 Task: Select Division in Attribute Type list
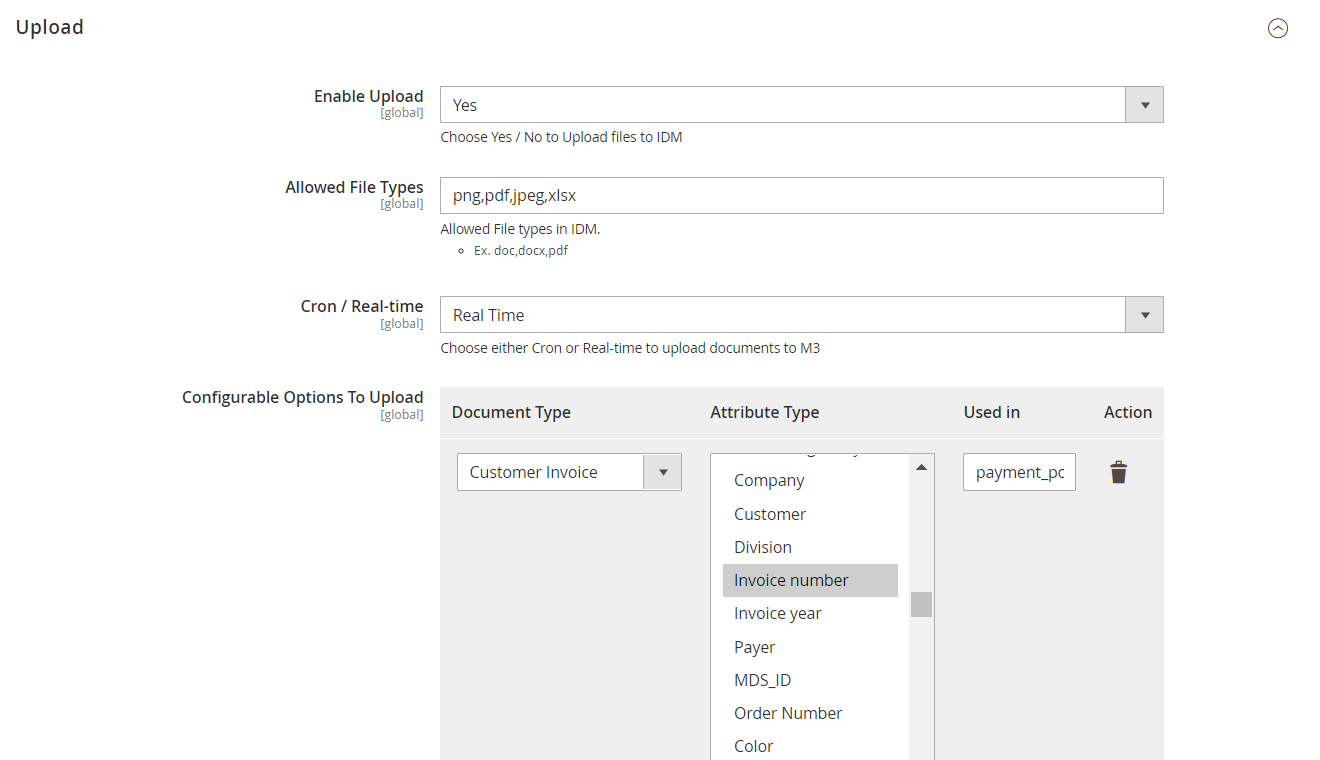tap(810, 547)
